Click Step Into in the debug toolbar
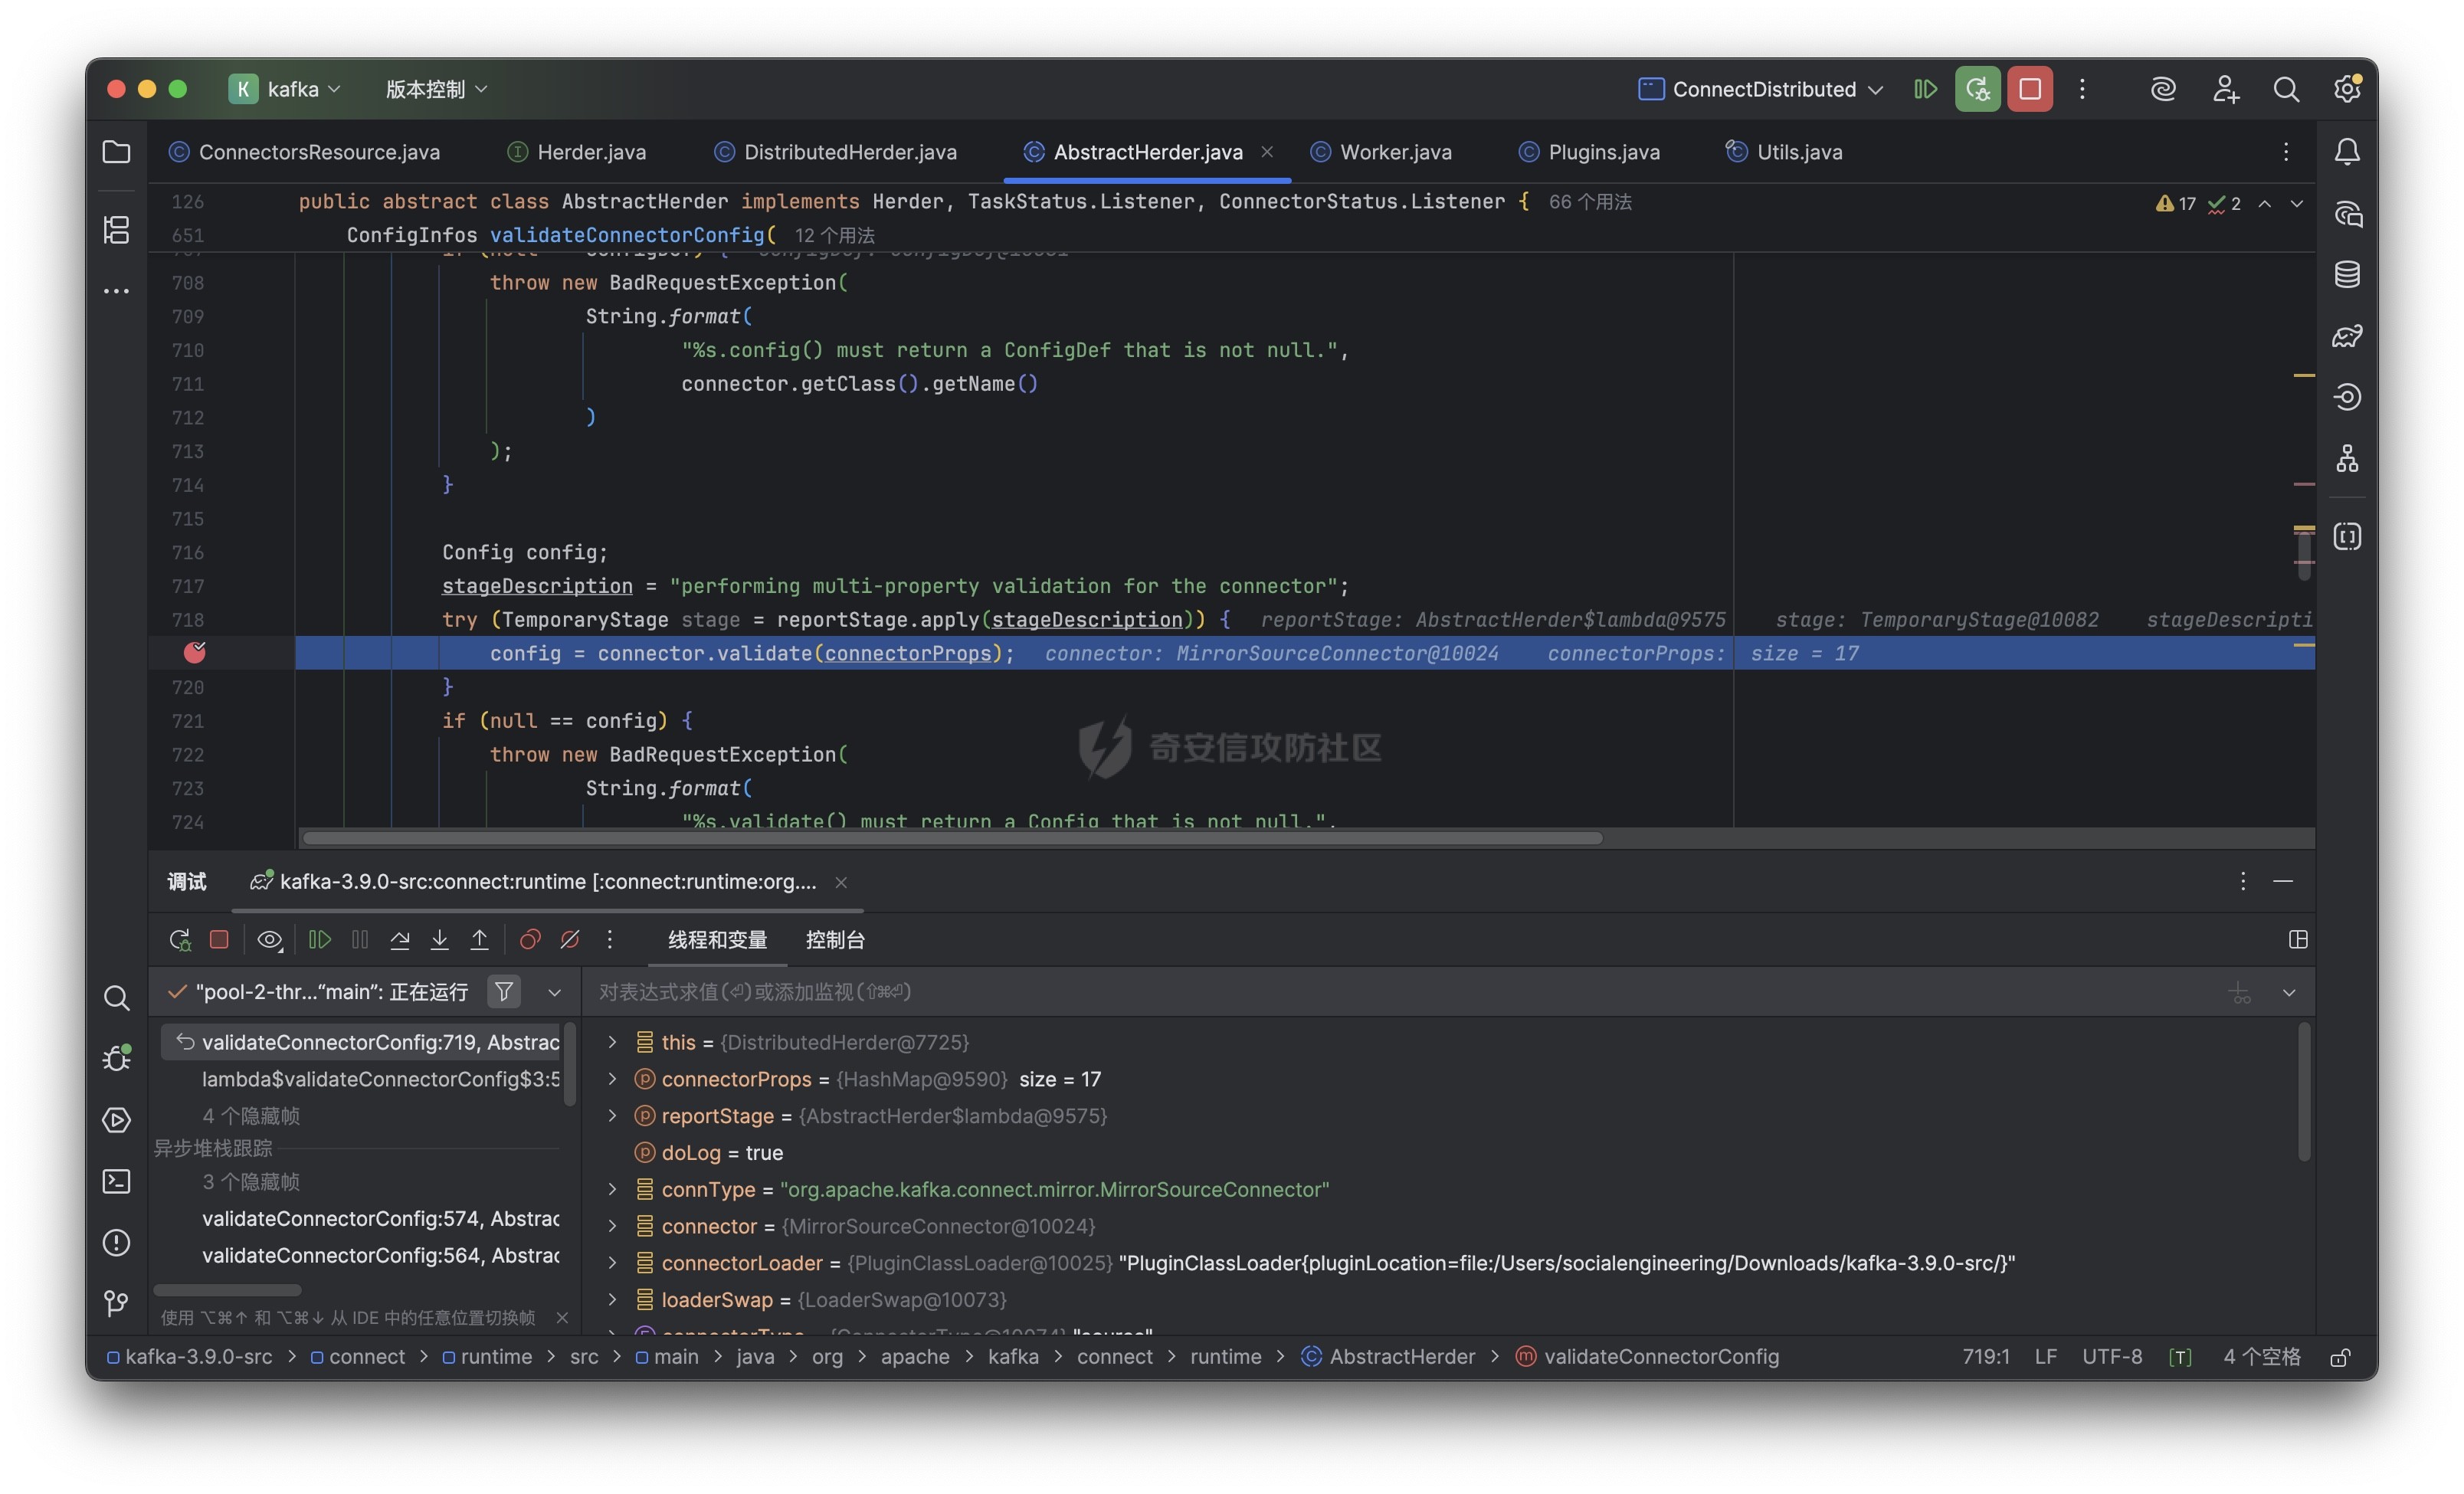The width and height of the screenshot is (2464, 1494). [439, 939]
